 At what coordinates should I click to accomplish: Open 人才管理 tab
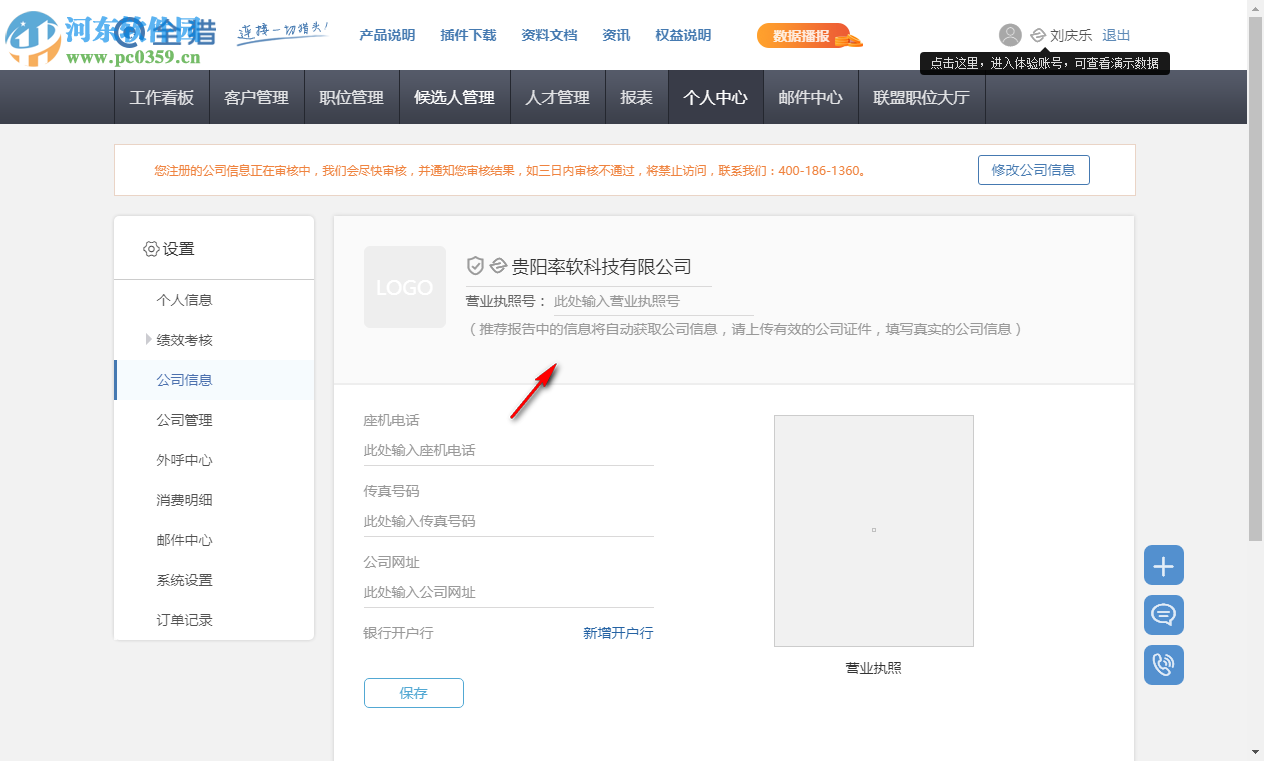click(558, 97)
